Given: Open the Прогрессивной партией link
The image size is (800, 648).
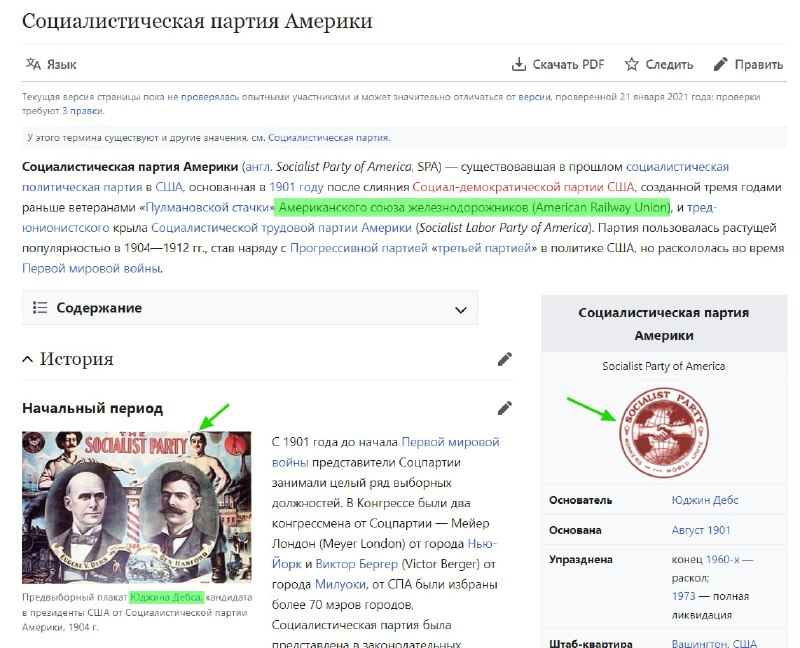Looking at the screenshot, I should point(359,248).
